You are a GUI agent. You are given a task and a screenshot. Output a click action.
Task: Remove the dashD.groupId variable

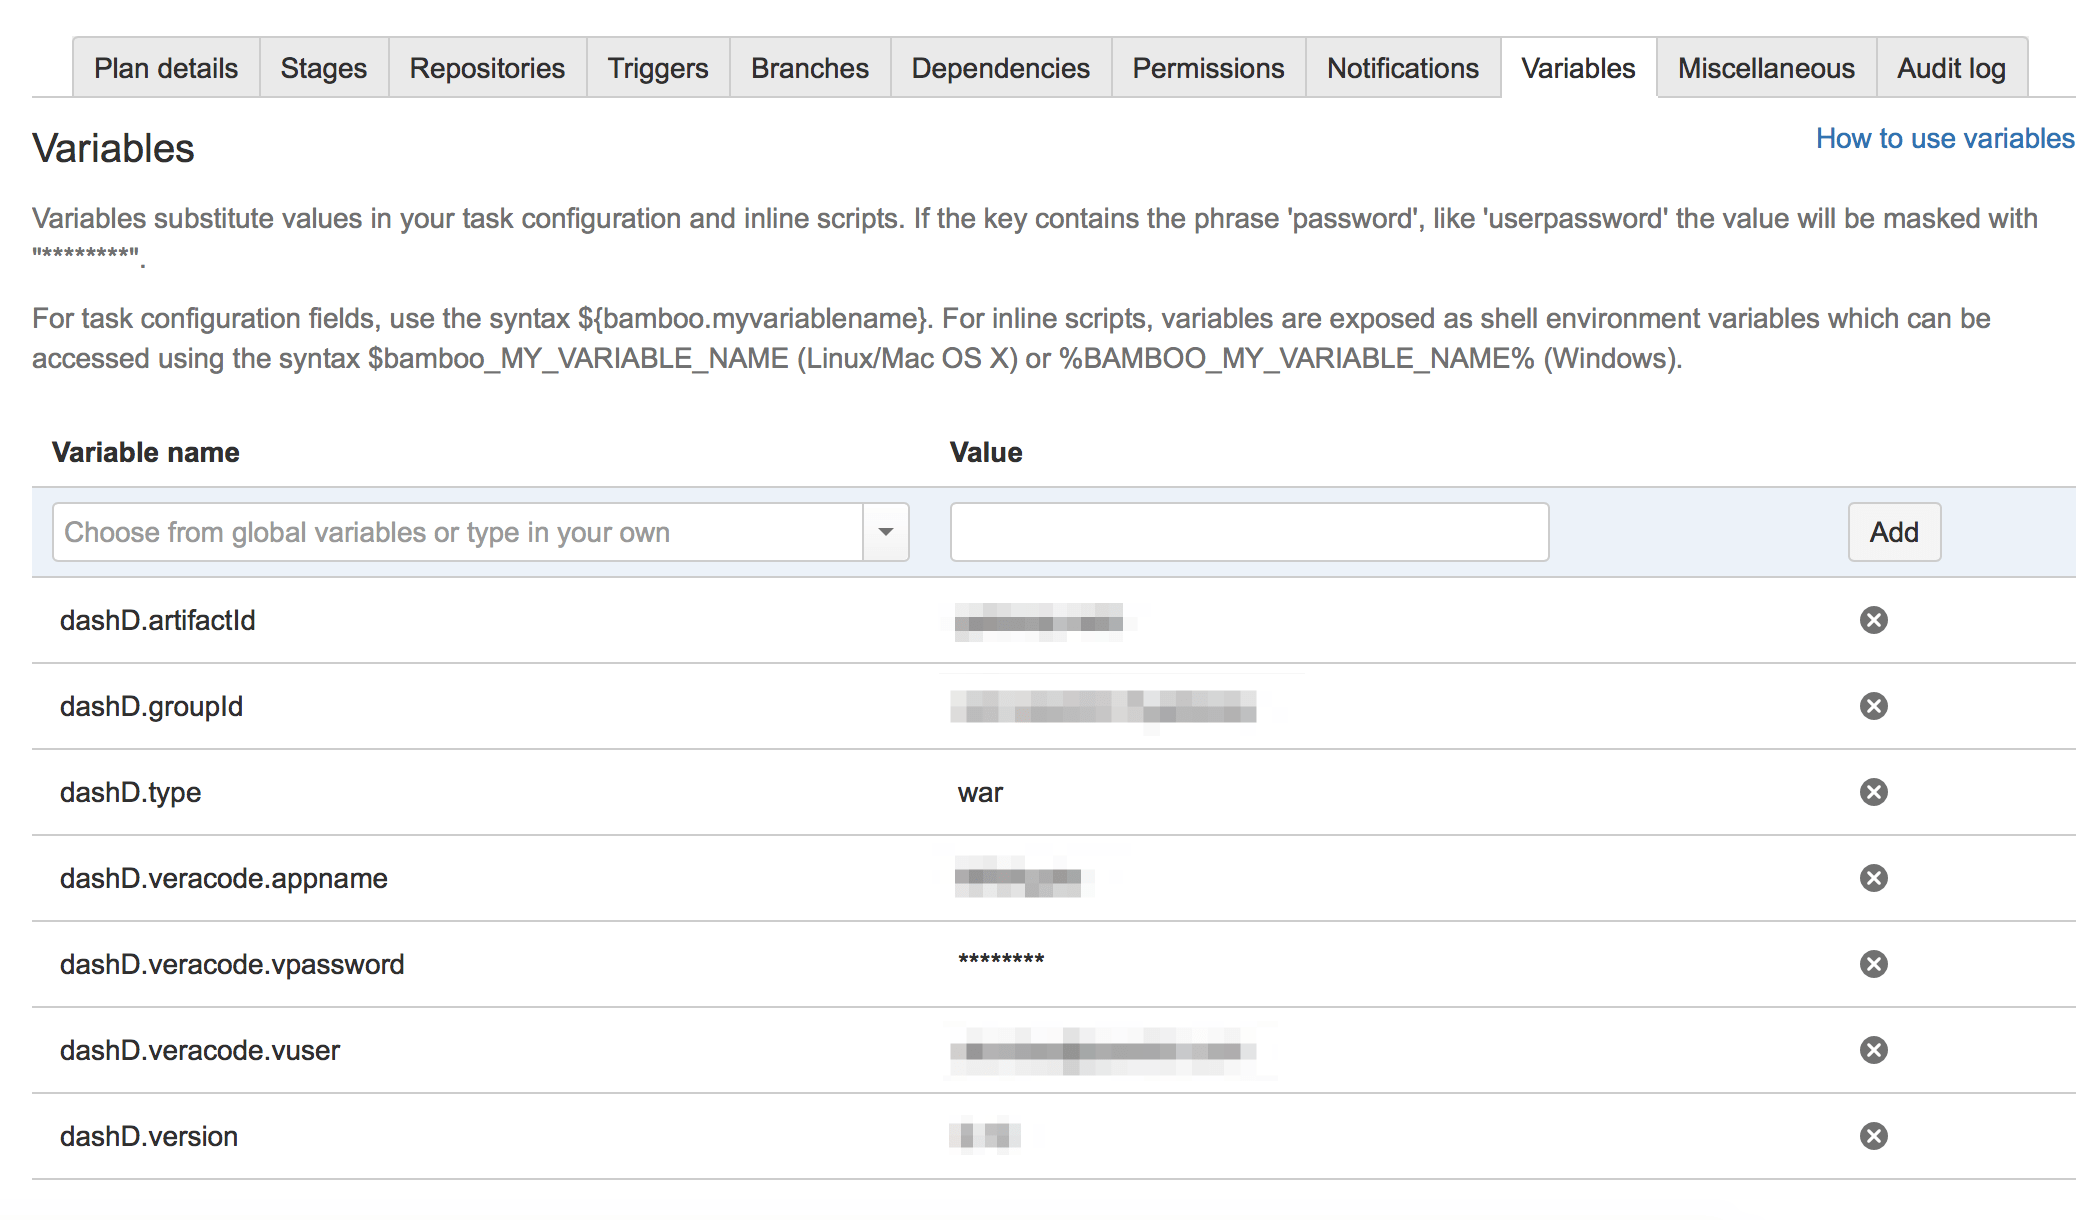(x=1873, y=706)
